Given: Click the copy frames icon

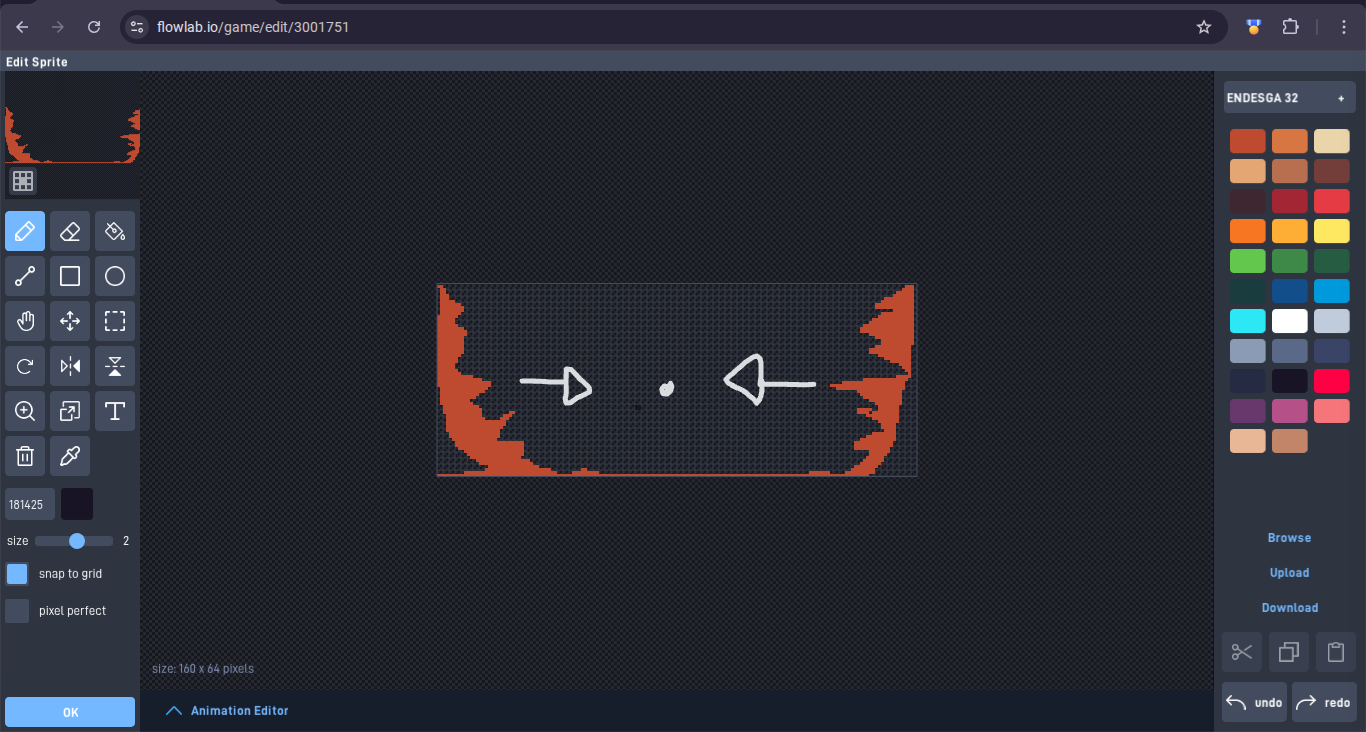Looking at the screenshot, I should [1289, 652].
